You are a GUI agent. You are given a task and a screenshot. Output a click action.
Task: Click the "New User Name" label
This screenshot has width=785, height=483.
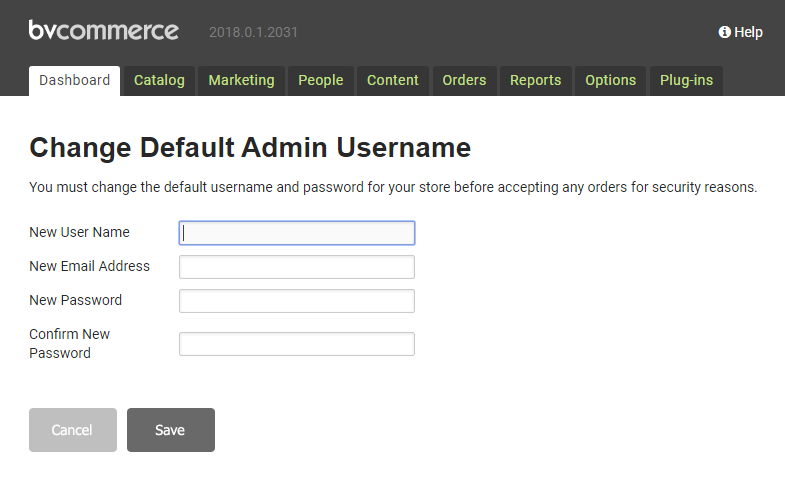click(79, 232)
